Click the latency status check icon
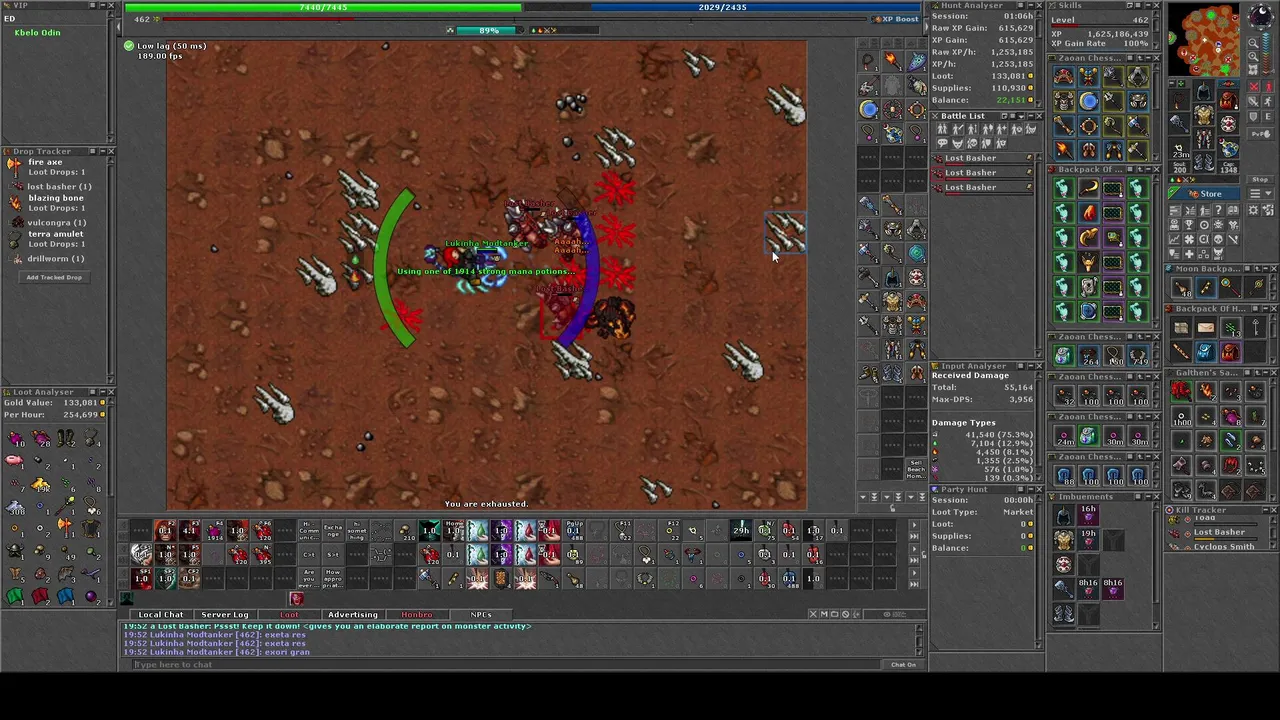This screenshot has width=1280, height=720. pos(129,46)
